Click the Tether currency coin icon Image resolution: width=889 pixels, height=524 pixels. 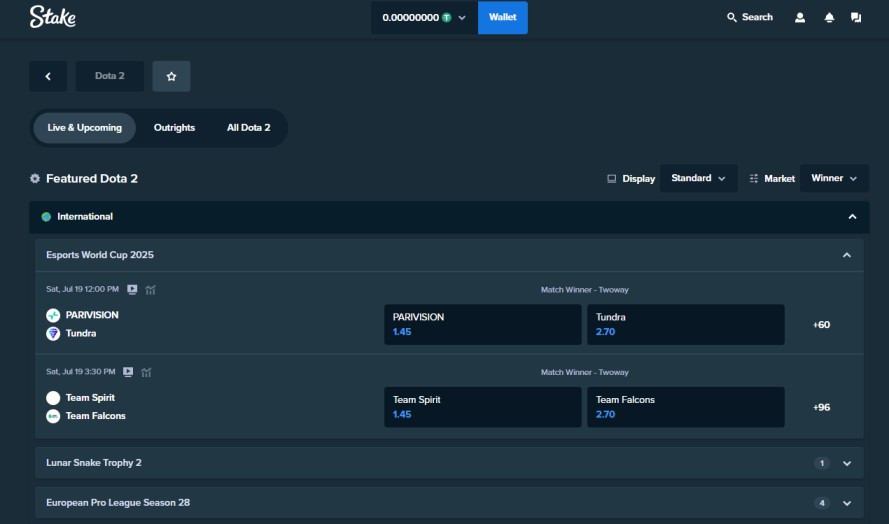coord(447,18)
